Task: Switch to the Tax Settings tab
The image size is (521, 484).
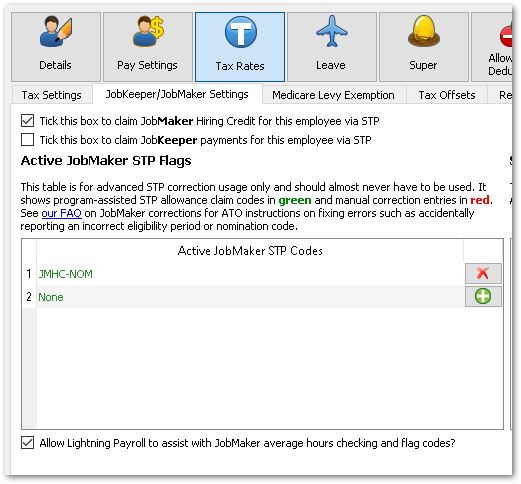Action: point(52,95)
